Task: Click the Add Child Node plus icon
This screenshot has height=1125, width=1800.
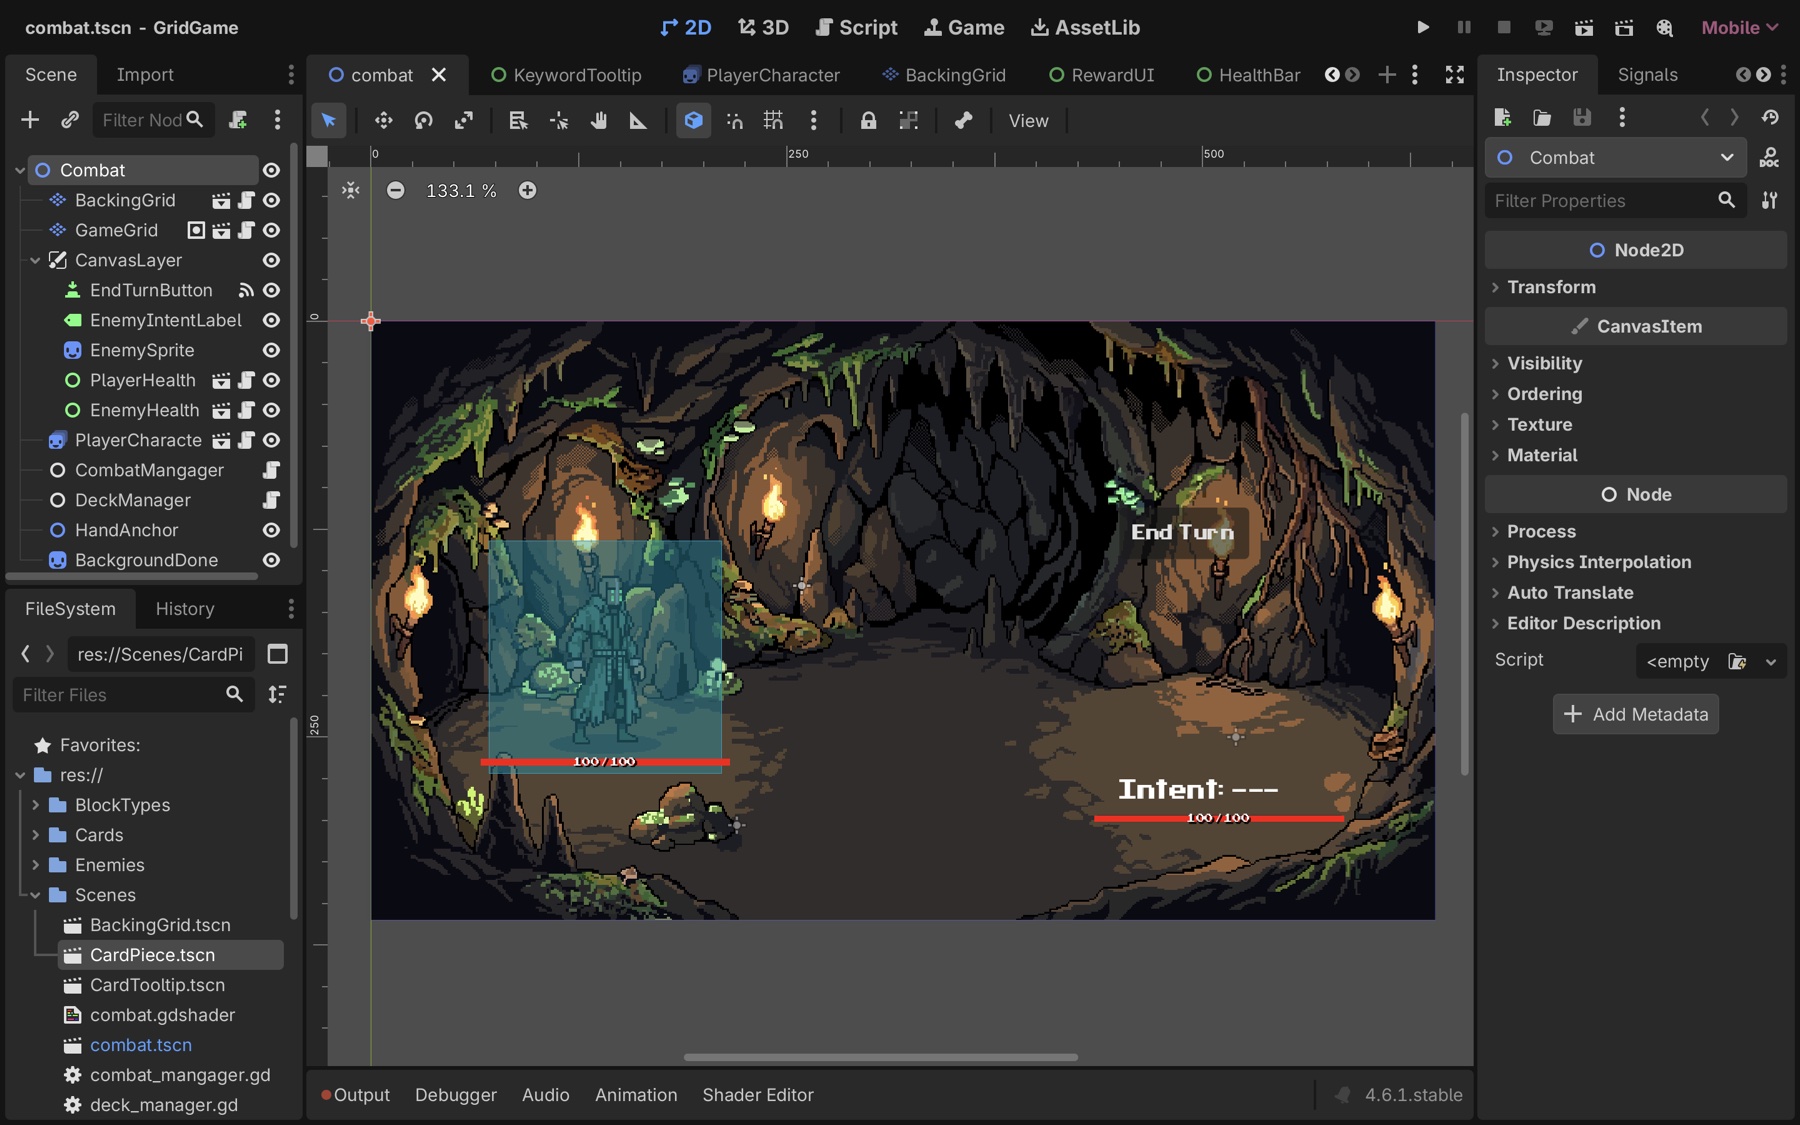Action: click(30, 120)
